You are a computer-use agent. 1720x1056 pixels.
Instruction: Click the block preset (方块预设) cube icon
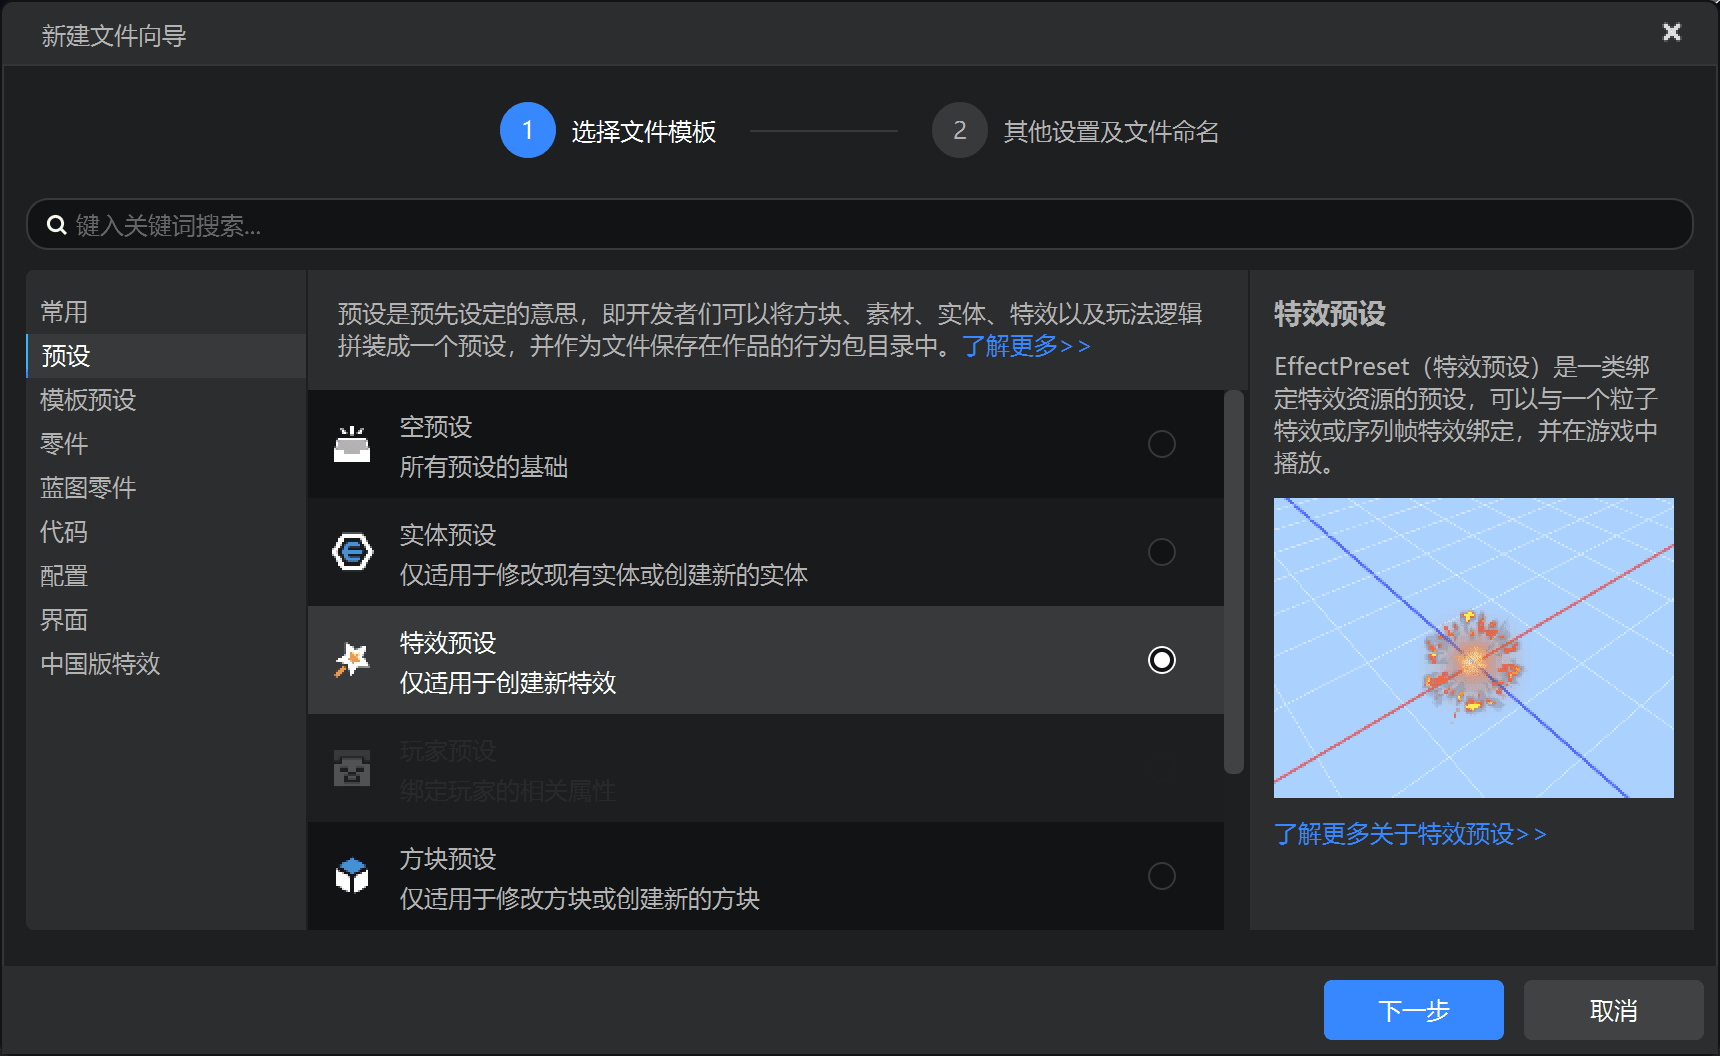tap(352, 876)
